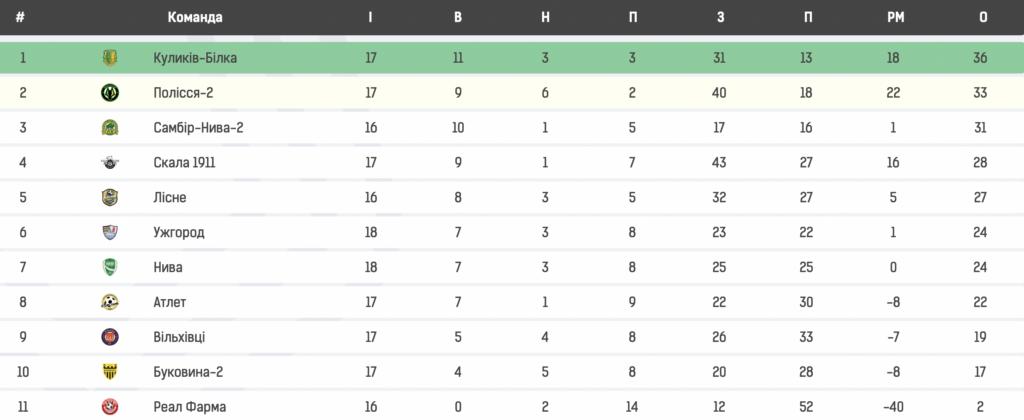Click the Атлет team emblem
This screenshot has height=420, width=1024.
coord(110,302)
